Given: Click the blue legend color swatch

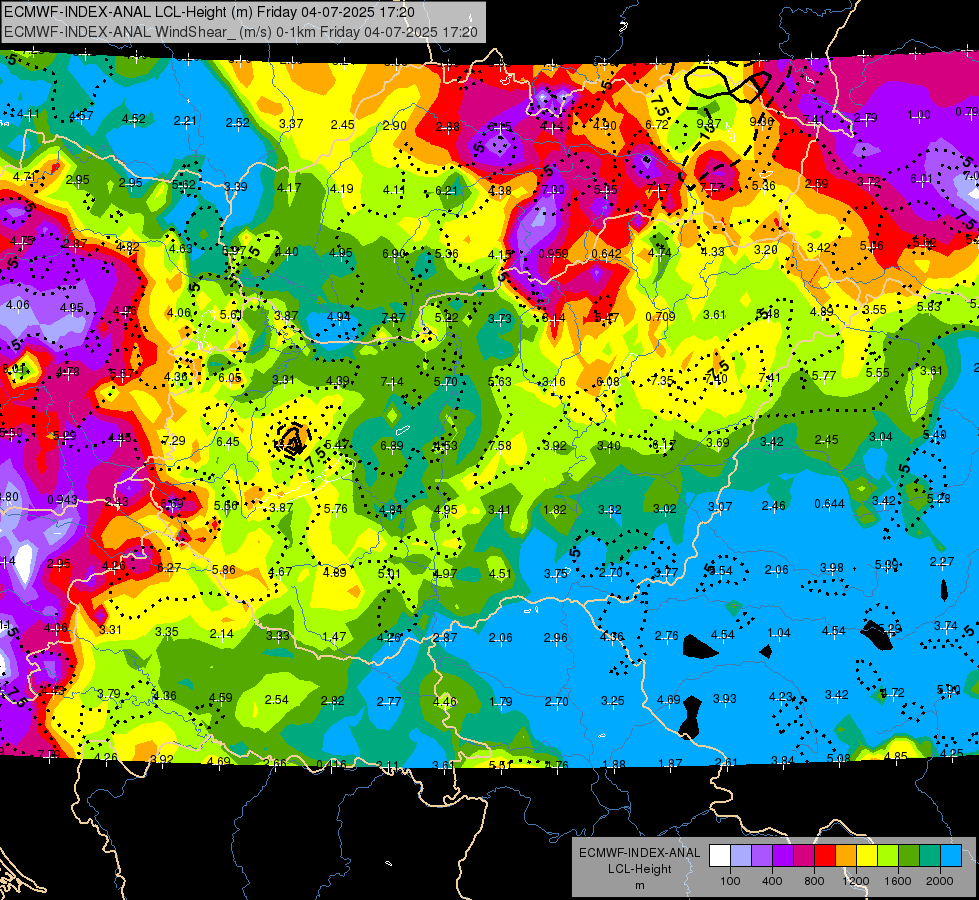Looking at the screenshot, I should (951, 856).
